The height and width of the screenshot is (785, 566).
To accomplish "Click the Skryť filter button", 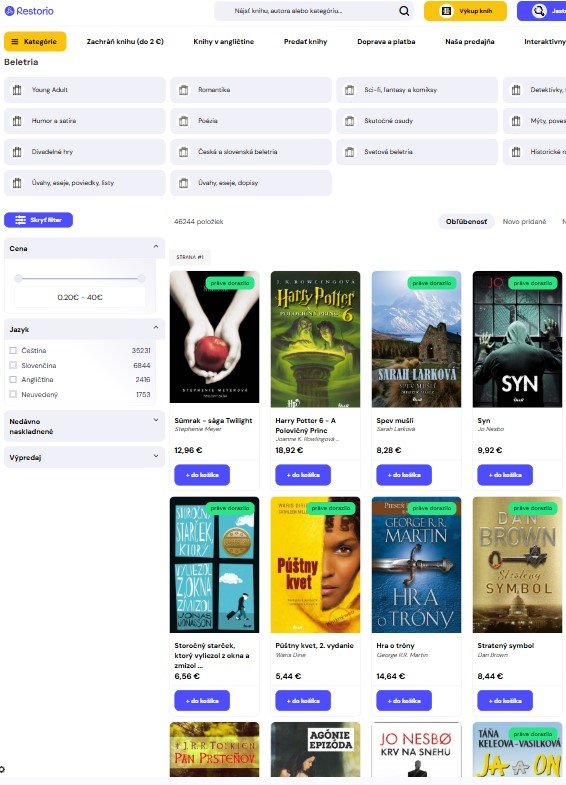I will [x=39, y=220].
